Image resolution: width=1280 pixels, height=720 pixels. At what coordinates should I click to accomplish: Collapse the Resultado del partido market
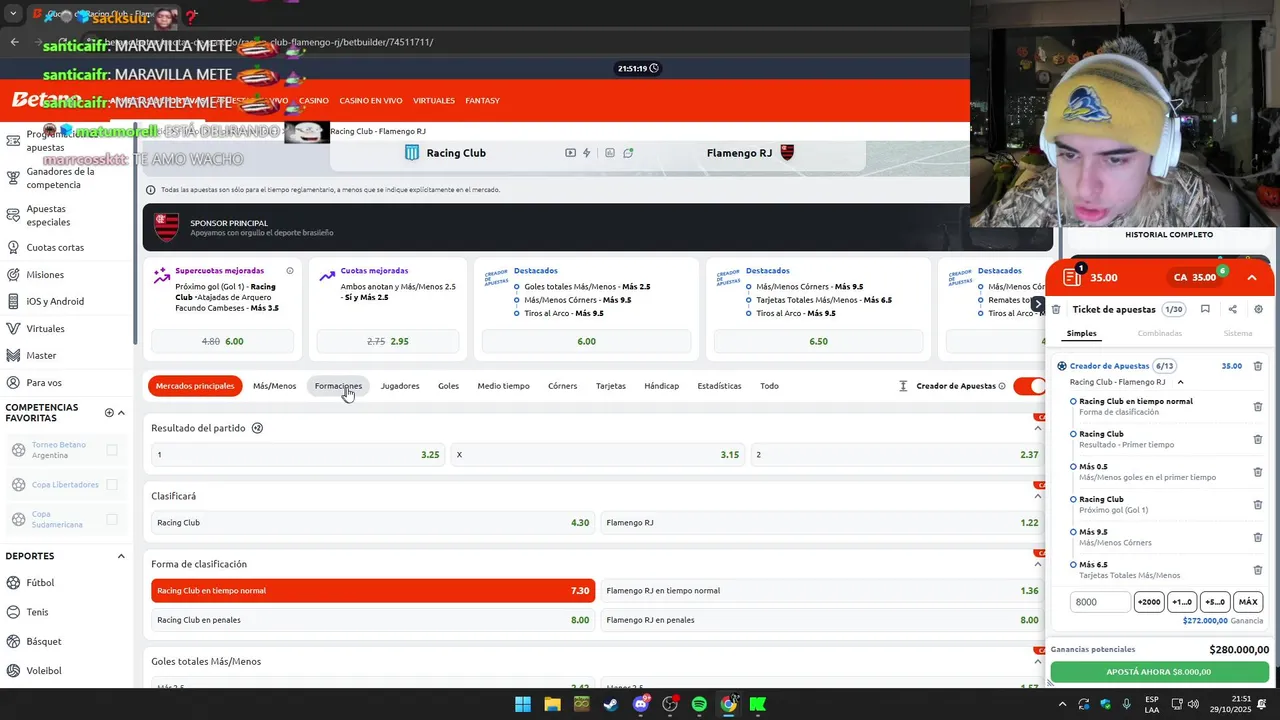click(x=1037, y=428)
